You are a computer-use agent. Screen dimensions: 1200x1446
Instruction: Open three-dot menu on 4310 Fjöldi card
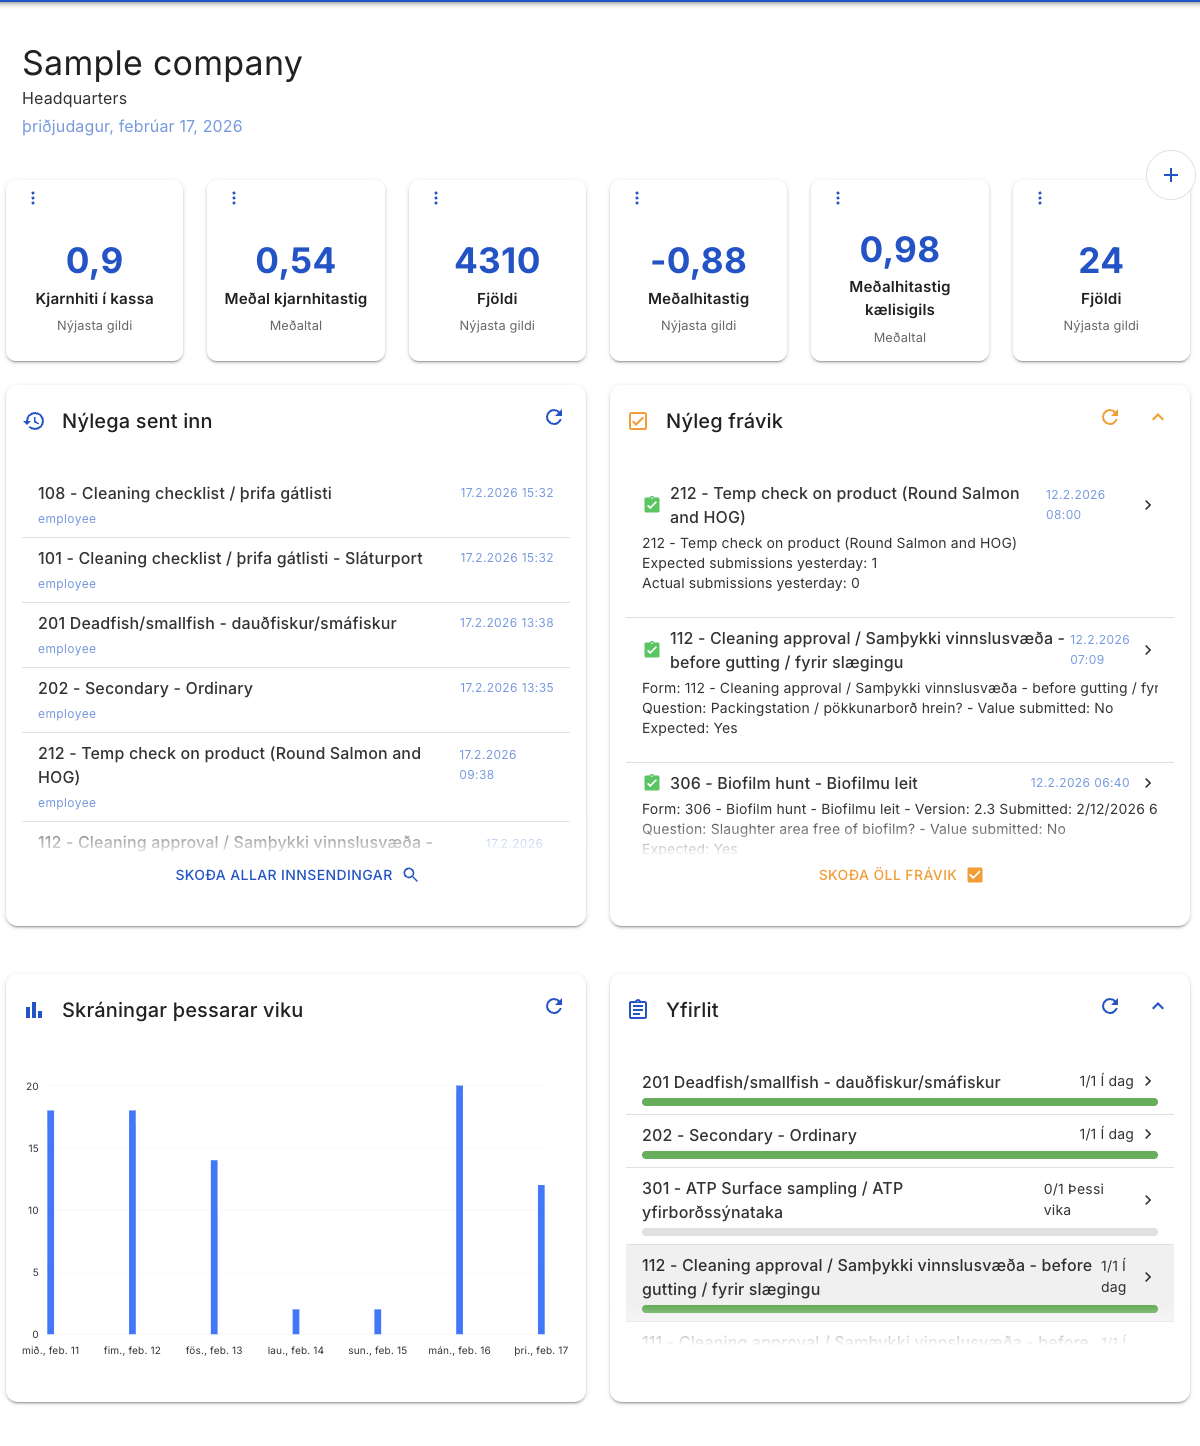point(436,198)
